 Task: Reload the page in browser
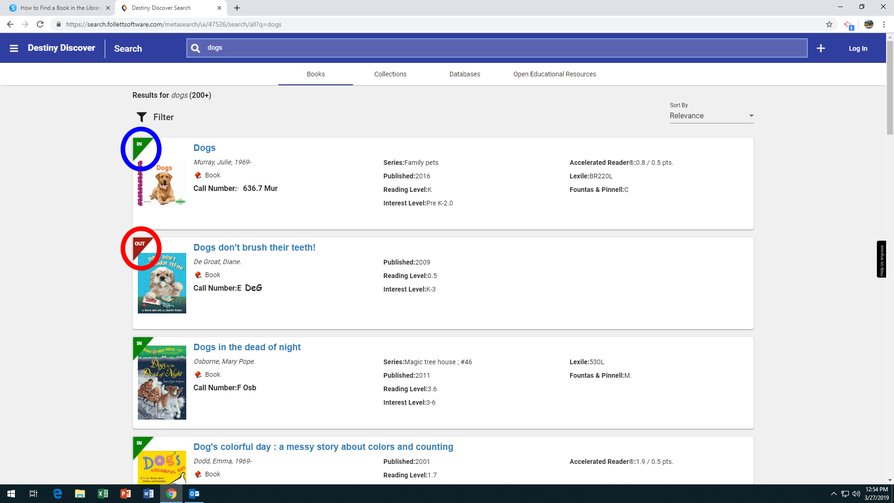(x=40, y=24)
